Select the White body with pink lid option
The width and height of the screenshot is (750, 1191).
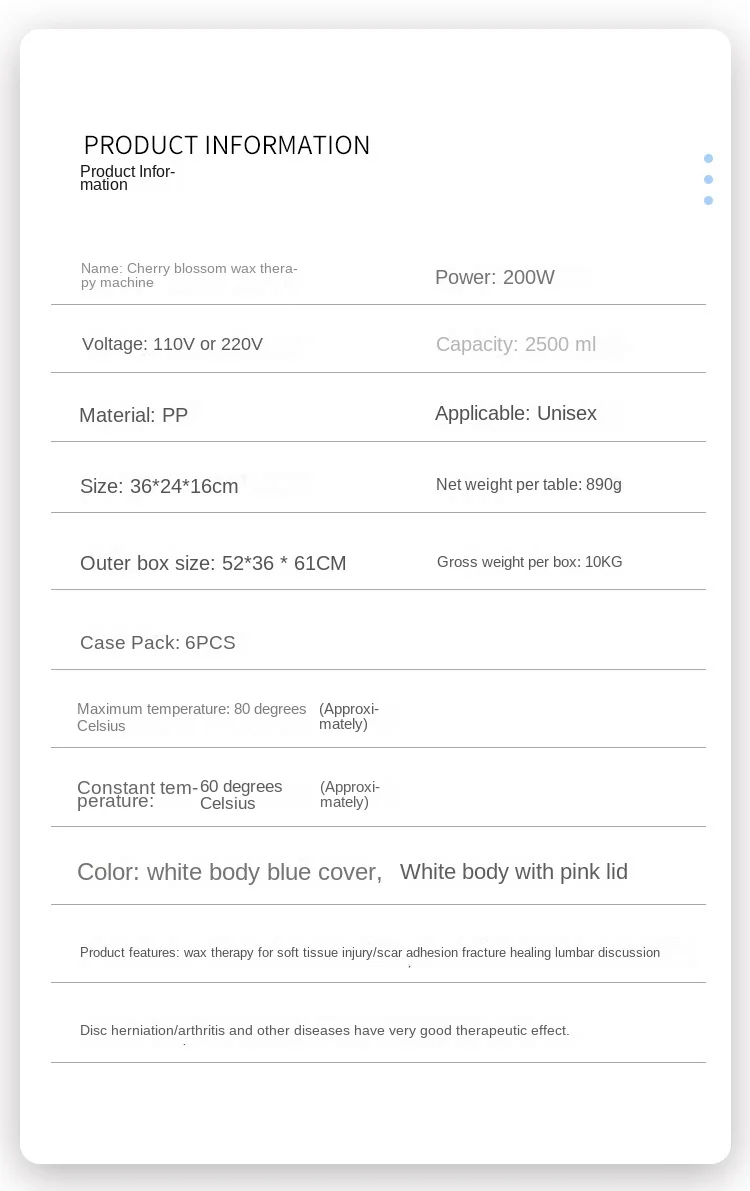tap(513, 871)
